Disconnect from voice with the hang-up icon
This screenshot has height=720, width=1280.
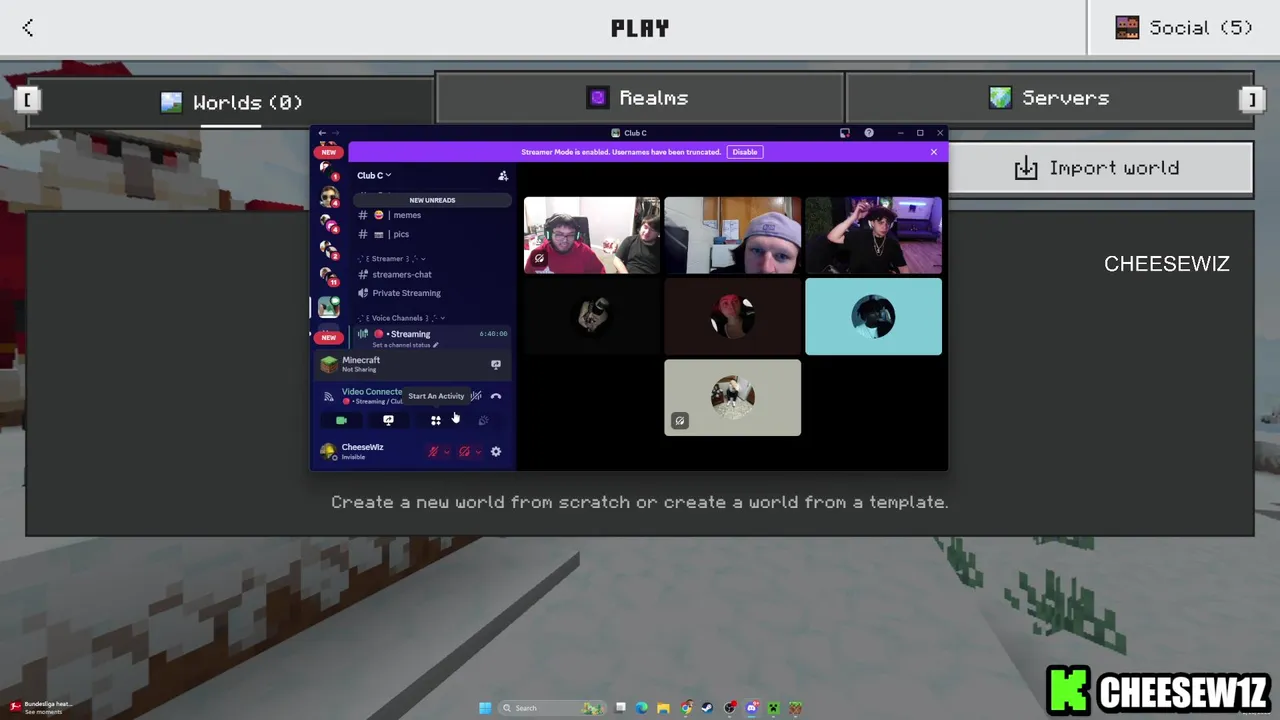click(496, 396)
